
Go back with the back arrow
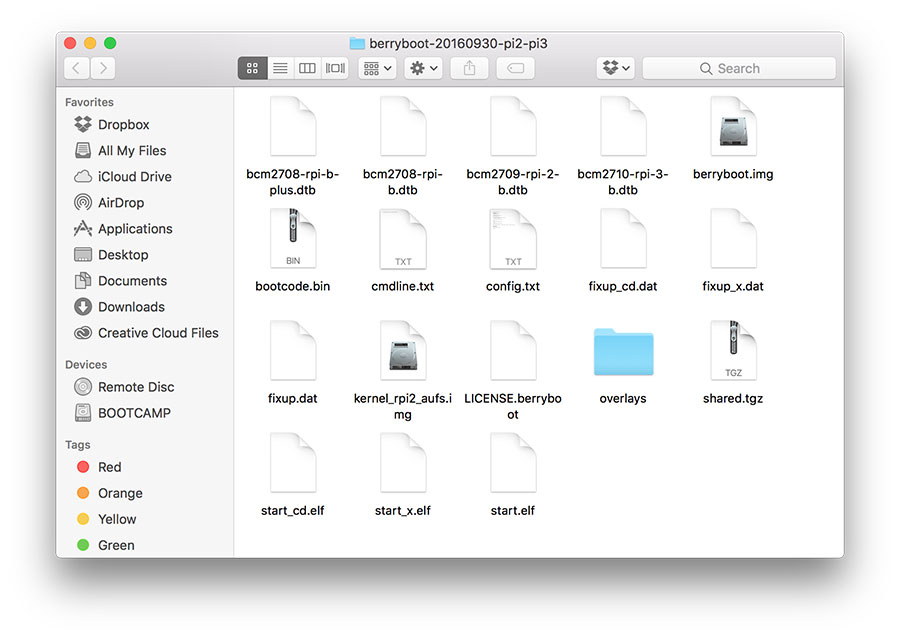[x=77, y=68]
